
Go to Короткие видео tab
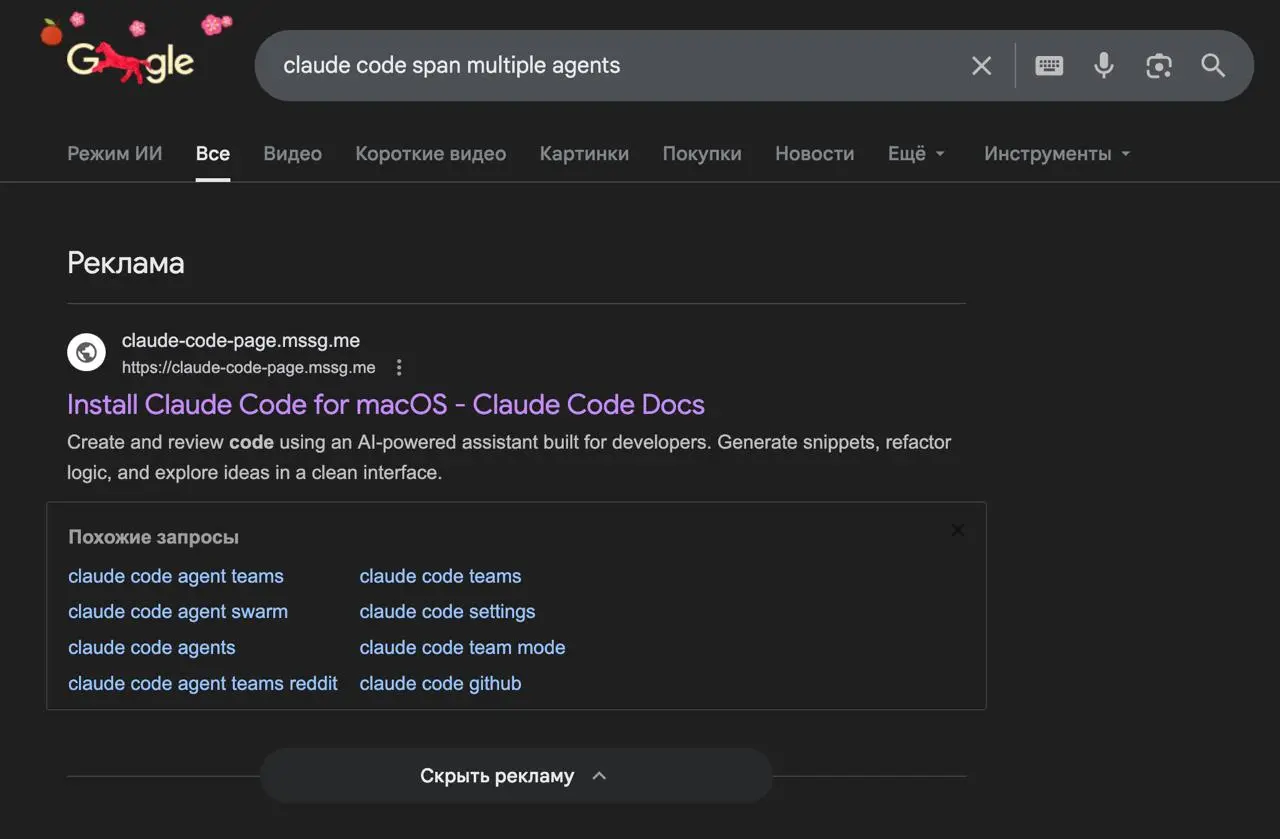431,154
